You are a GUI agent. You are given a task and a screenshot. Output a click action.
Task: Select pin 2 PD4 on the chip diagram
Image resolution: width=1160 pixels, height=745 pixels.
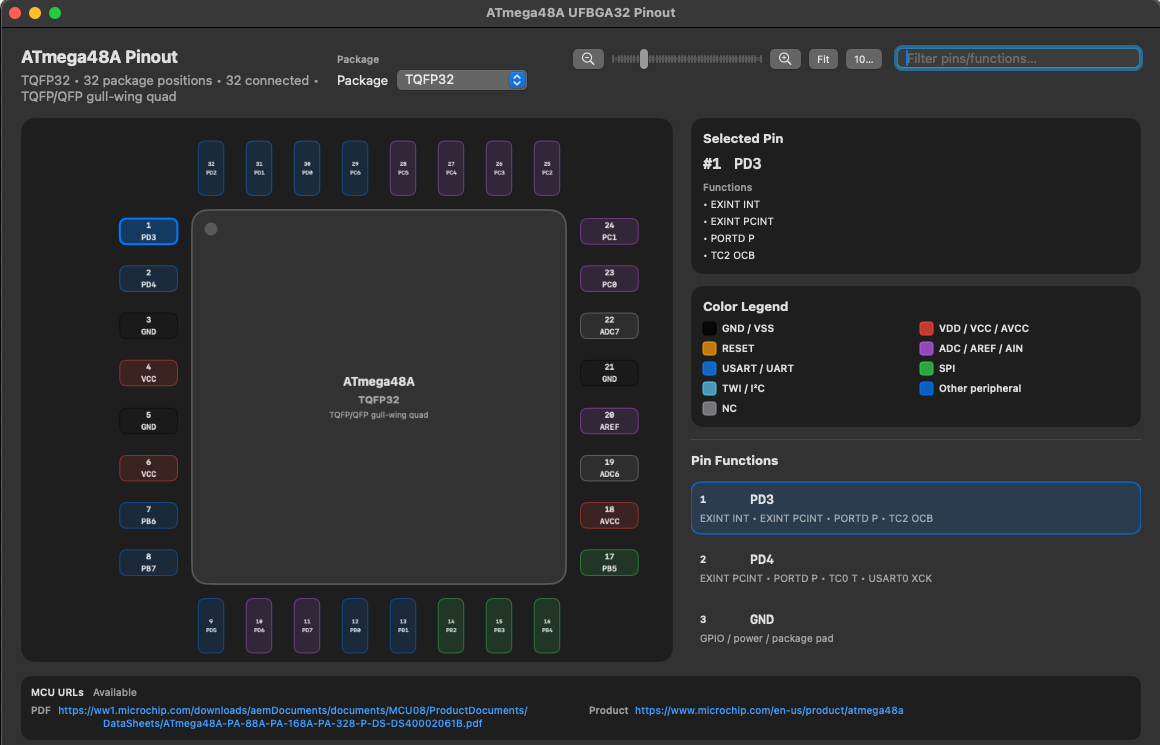click(x=149, y=279)
